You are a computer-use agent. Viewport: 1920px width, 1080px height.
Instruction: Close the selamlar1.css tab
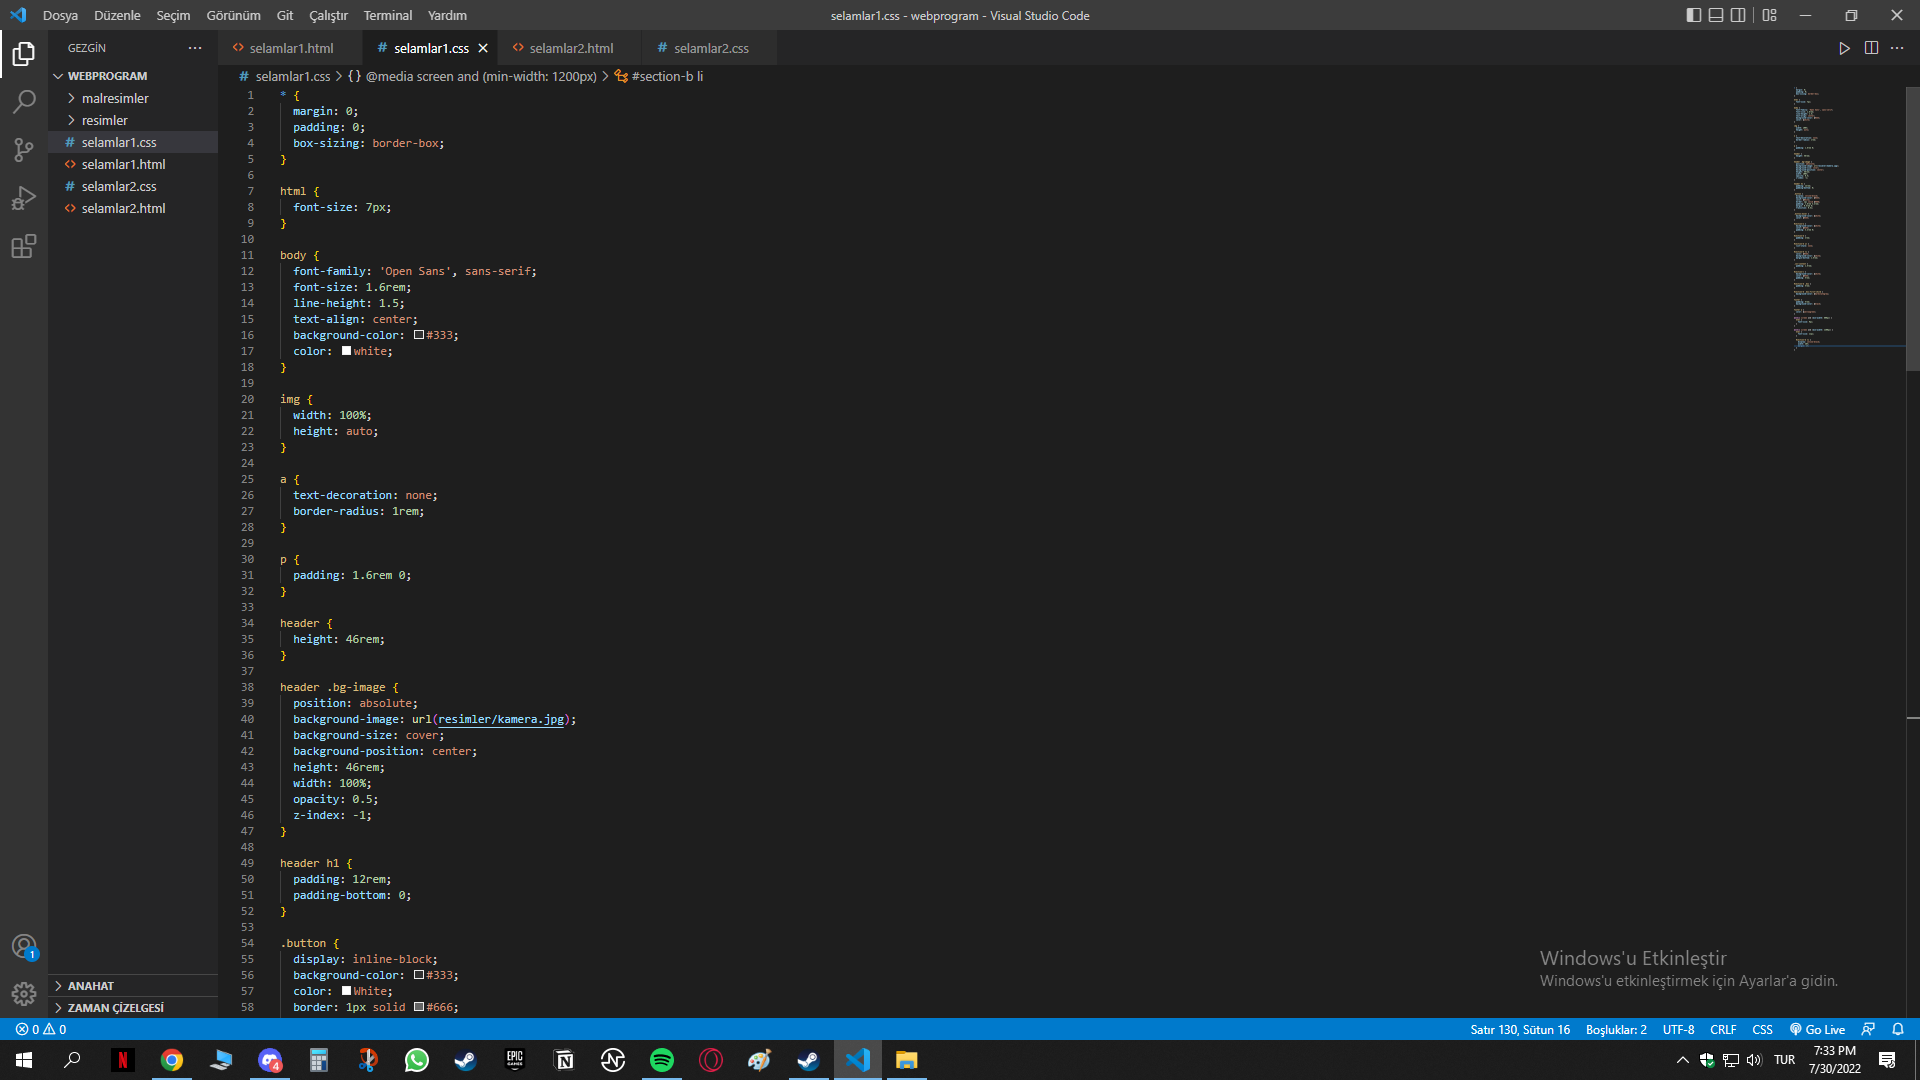click(483, 48)
